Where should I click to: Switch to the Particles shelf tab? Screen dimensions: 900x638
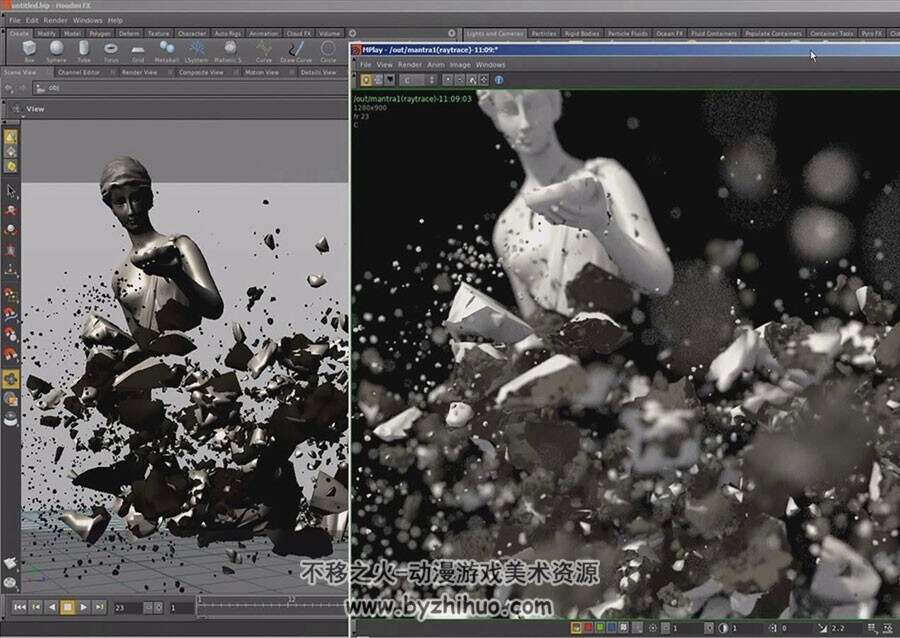pos(544,33)
